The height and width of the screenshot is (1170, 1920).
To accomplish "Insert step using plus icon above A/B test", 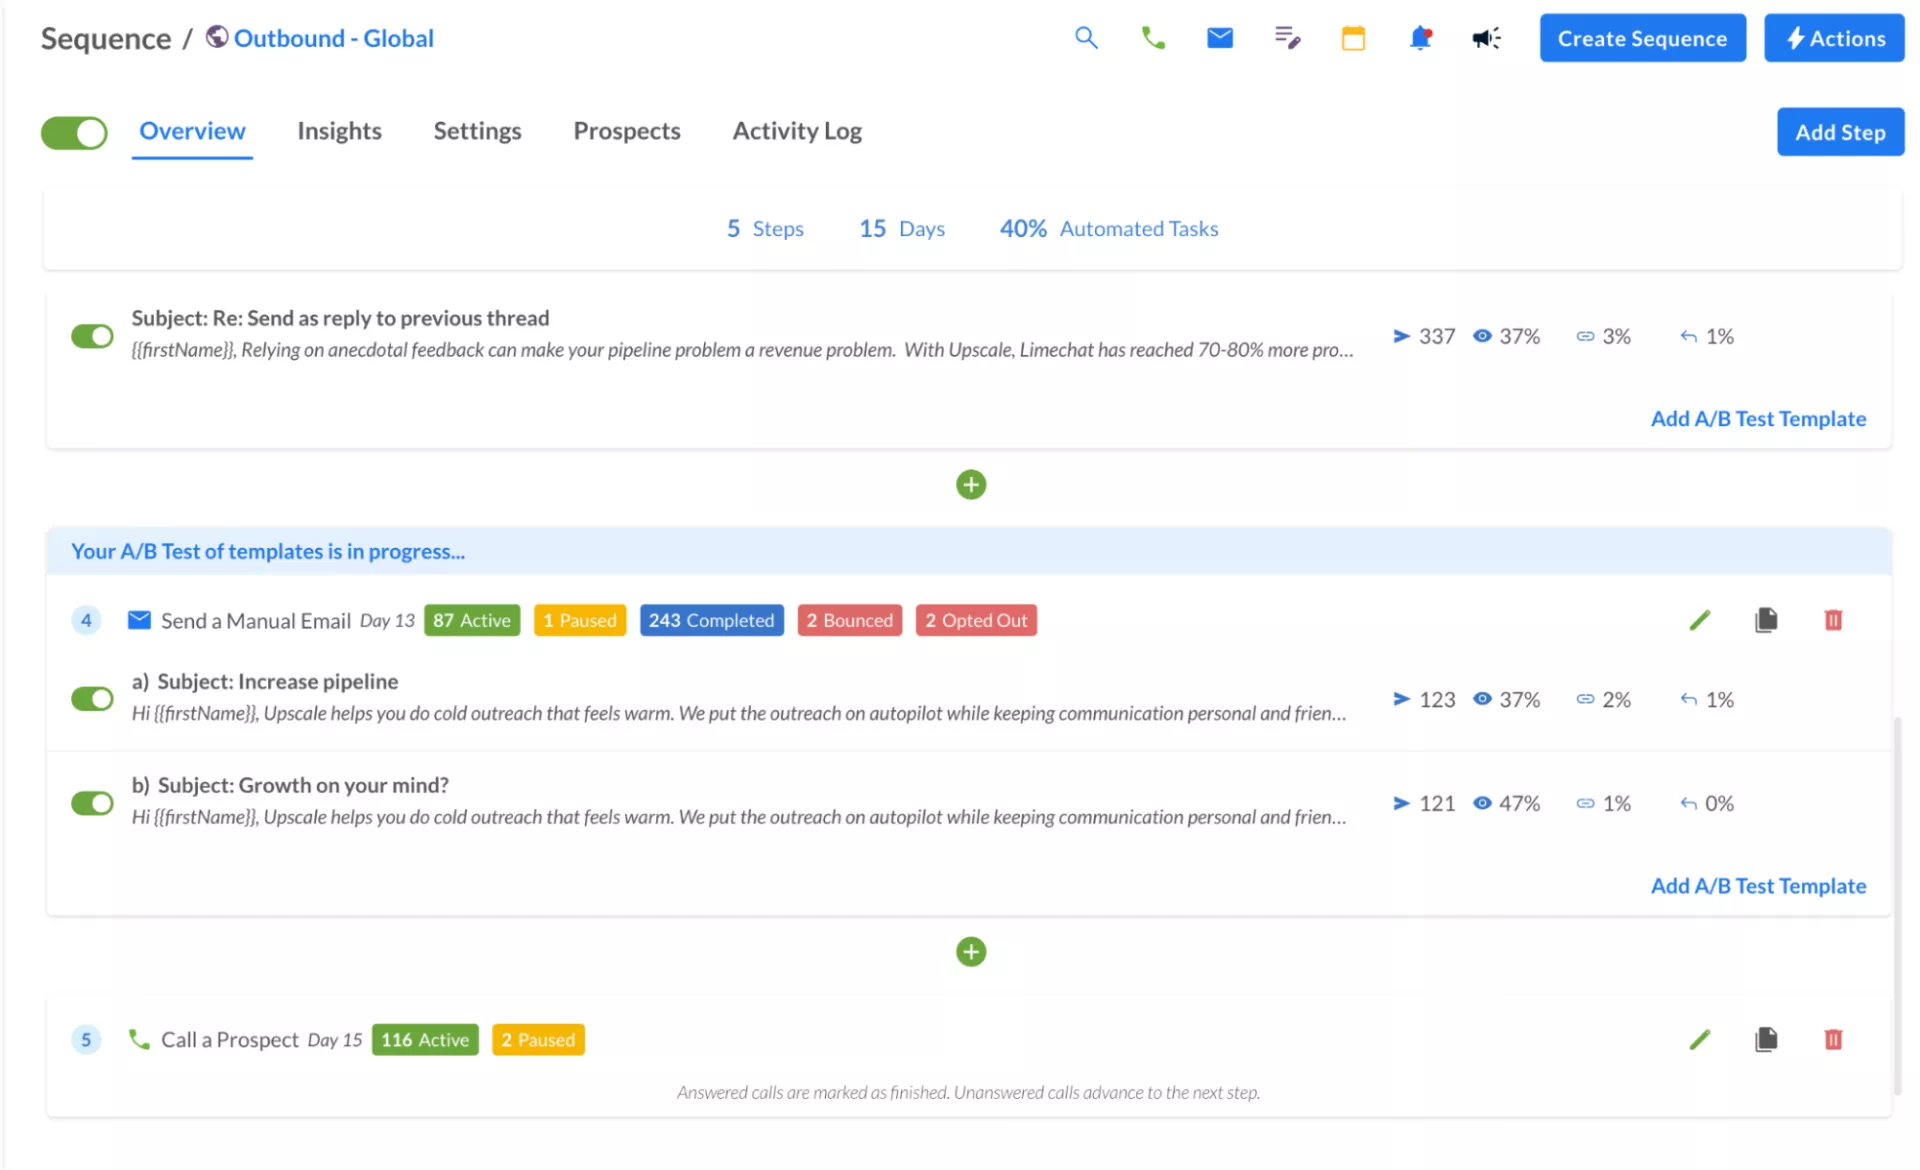I will (x=970, y=484).
